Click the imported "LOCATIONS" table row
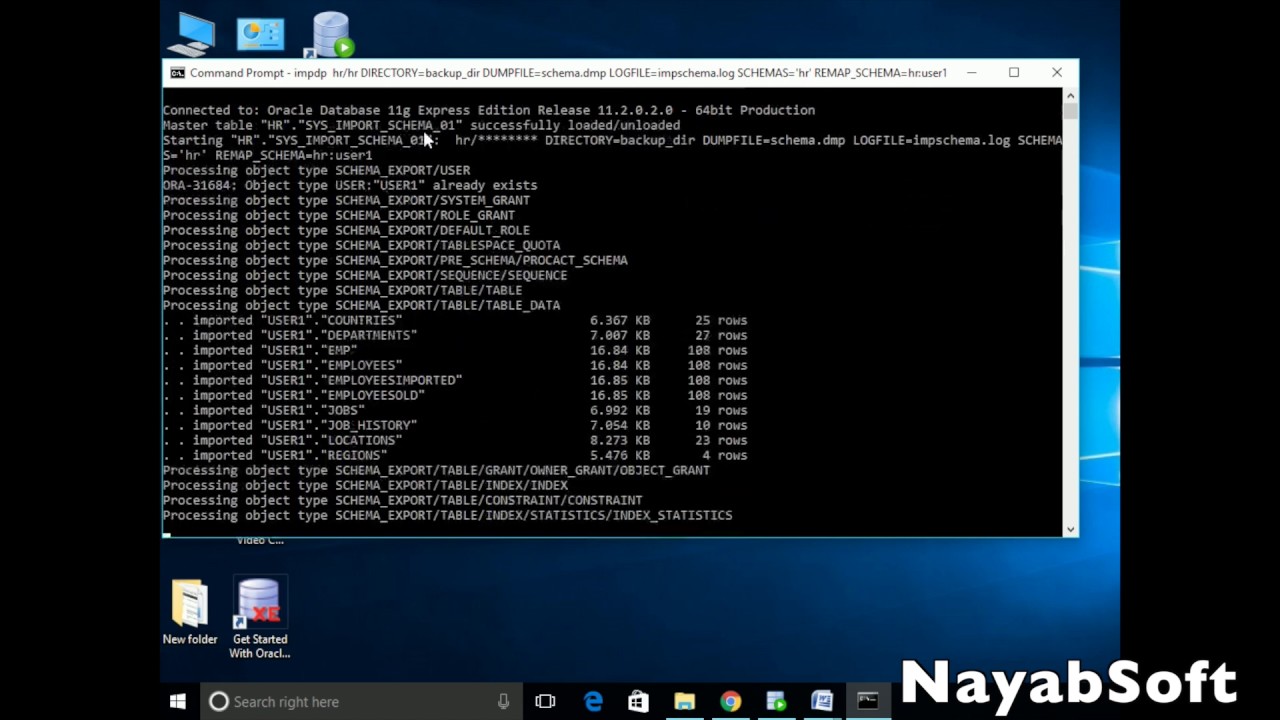This screenshot has width=1280, height=720. coord(455,440)
